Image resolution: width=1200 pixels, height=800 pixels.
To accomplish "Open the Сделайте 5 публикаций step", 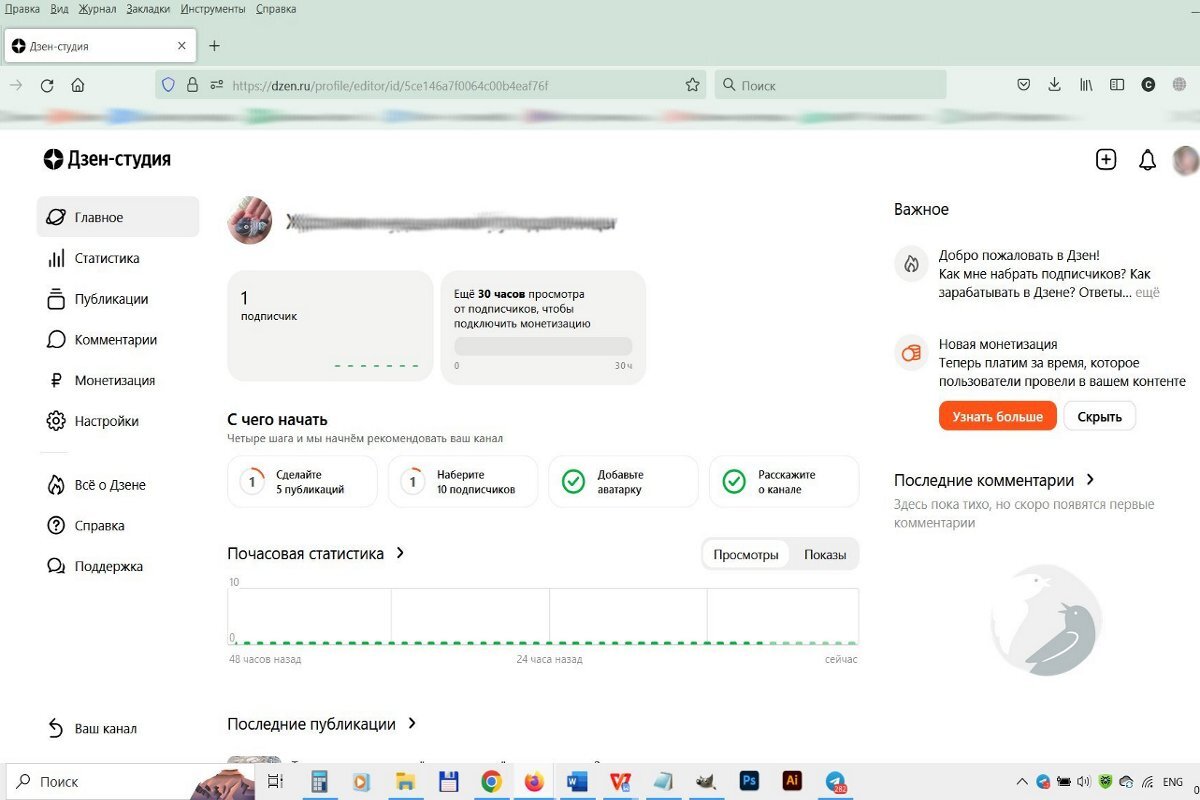I will [x=302, y=482].
